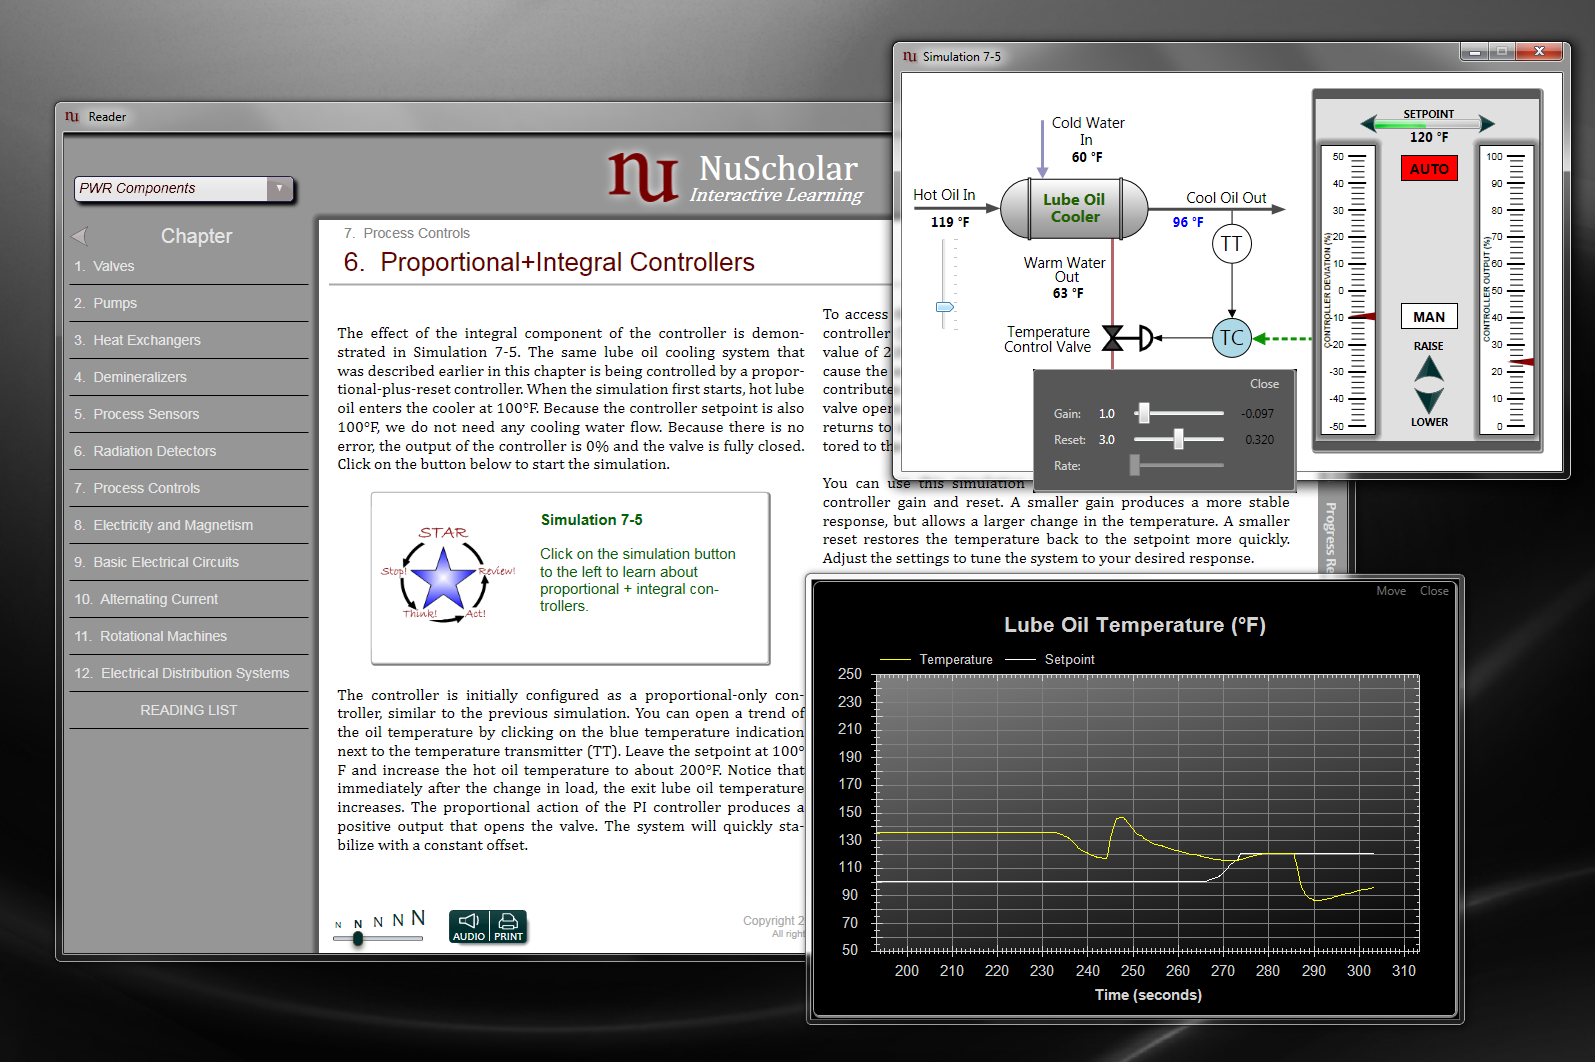The image size is (1595, 1062).
Task: Click the setpoint increase right arrow
Action: 1487,124
